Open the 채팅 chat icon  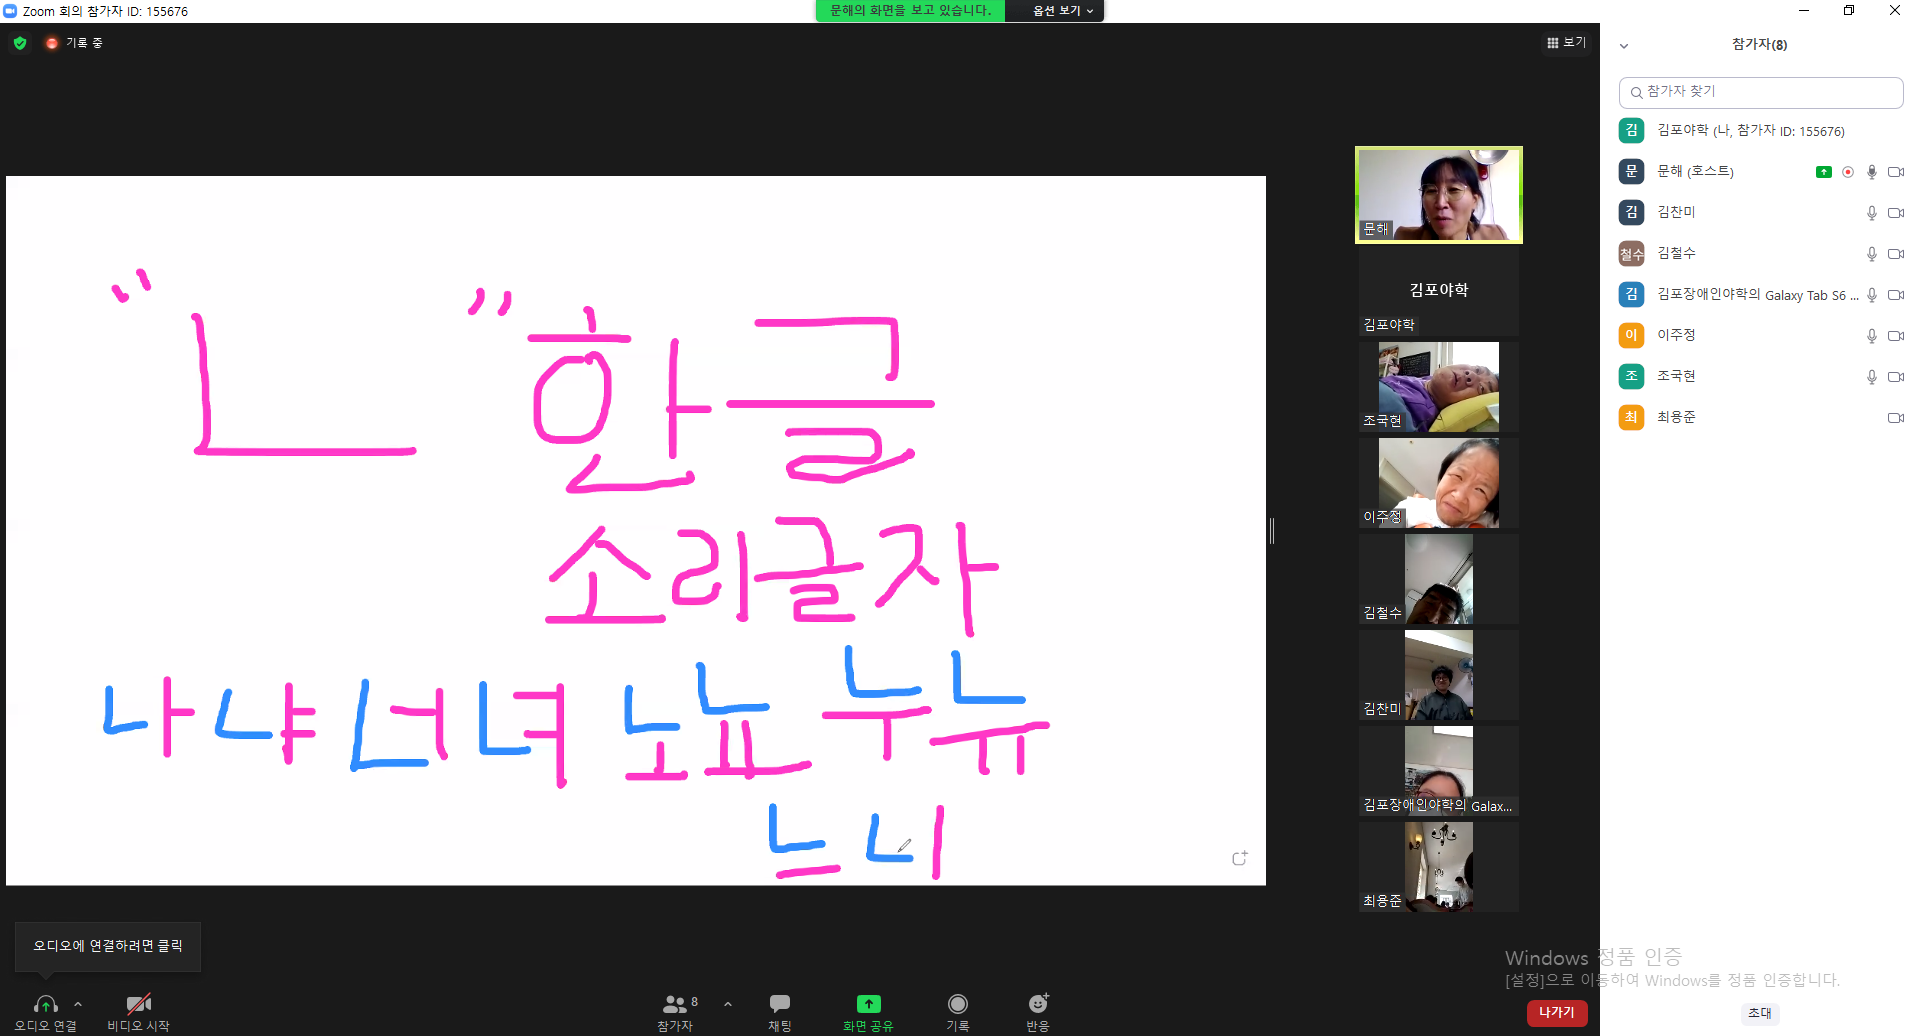click(x=780, y=1003)
